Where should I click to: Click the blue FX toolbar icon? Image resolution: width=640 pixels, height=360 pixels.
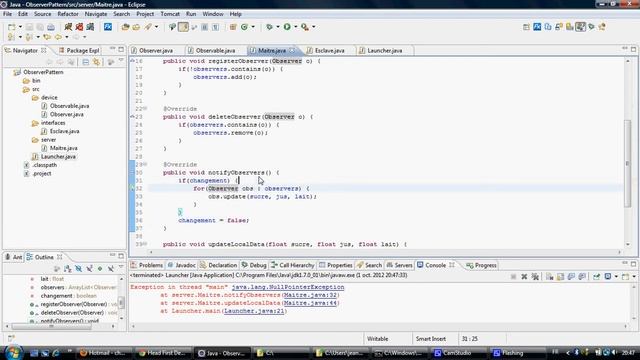point(108,27)
